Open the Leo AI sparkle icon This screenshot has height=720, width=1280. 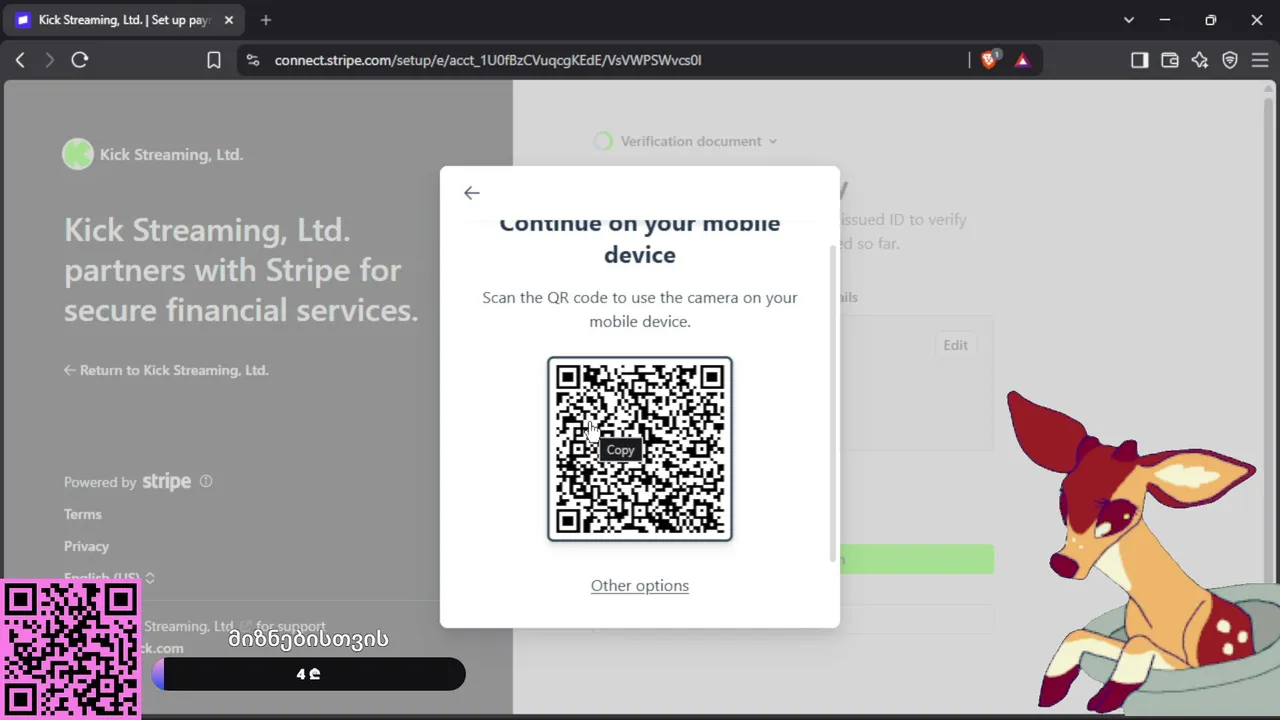1200,60
